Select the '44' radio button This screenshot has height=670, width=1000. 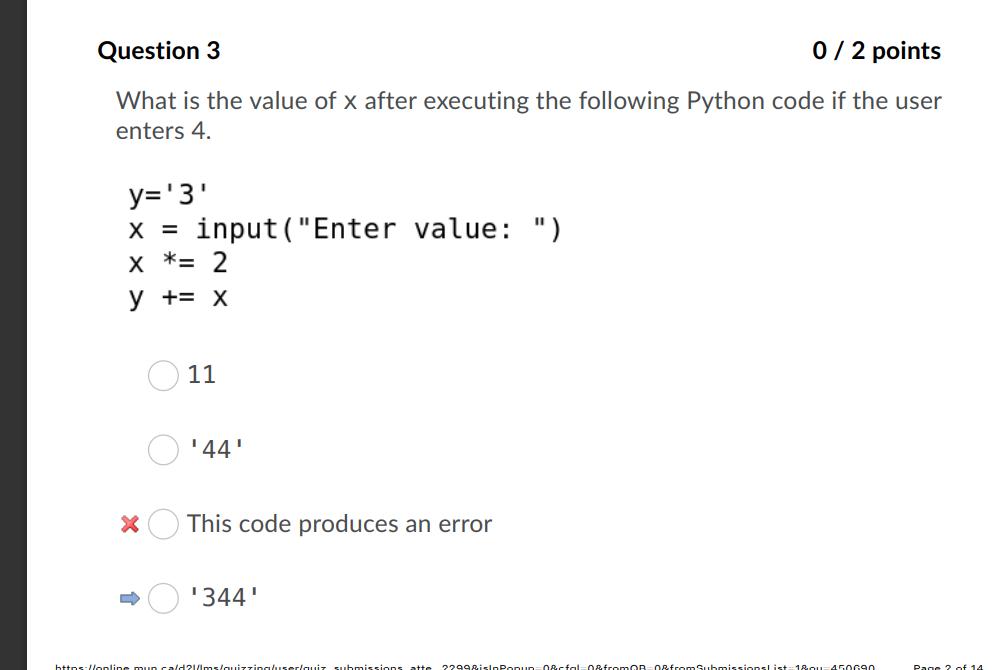click(162, 450)
